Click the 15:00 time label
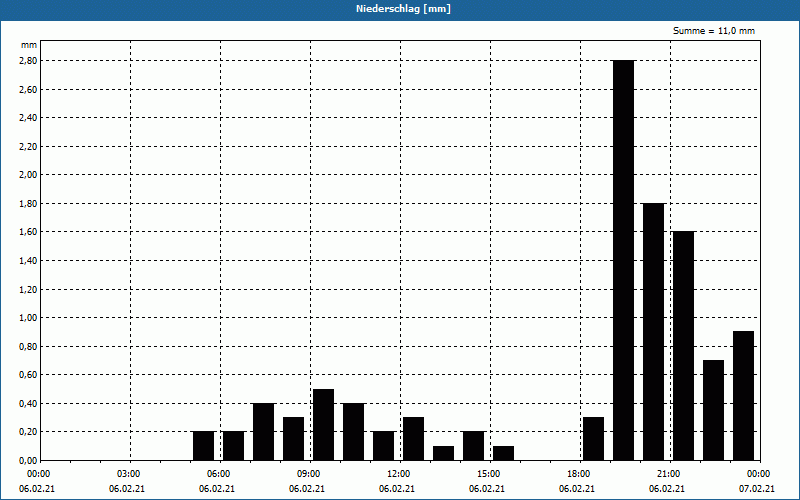The width and height of the screenshot is (800, 500). [489, 474]
